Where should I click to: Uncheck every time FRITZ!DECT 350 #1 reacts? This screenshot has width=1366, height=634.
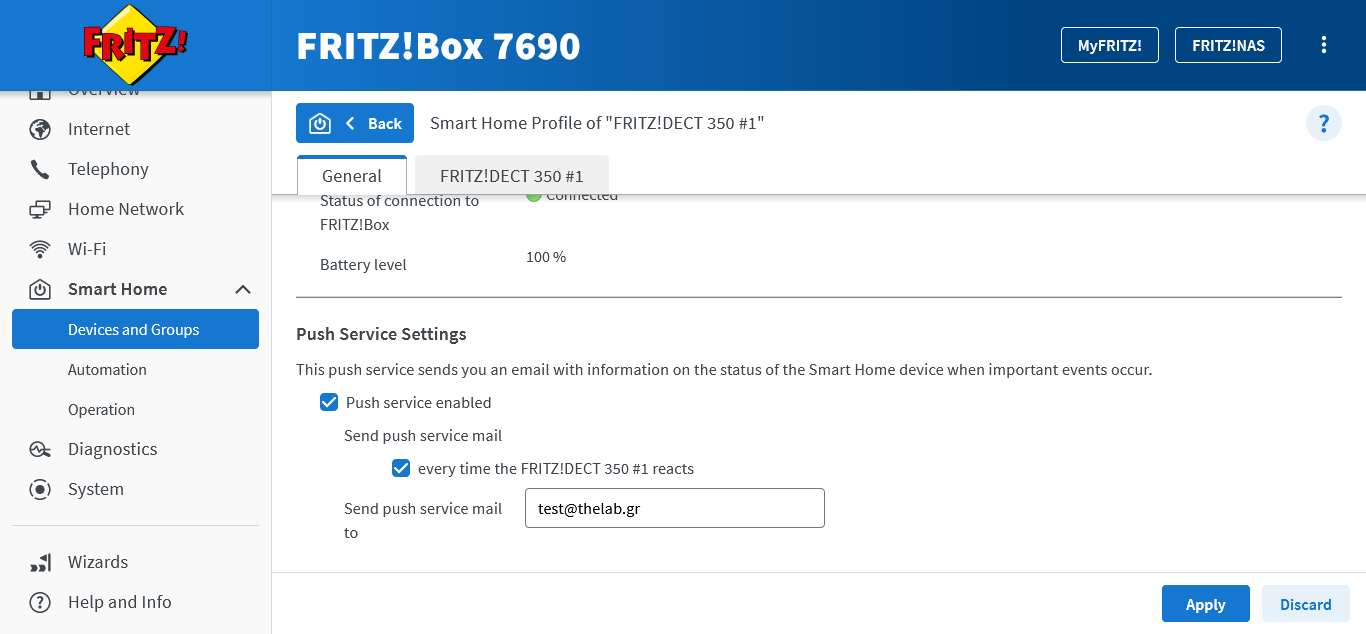[401, 468]
